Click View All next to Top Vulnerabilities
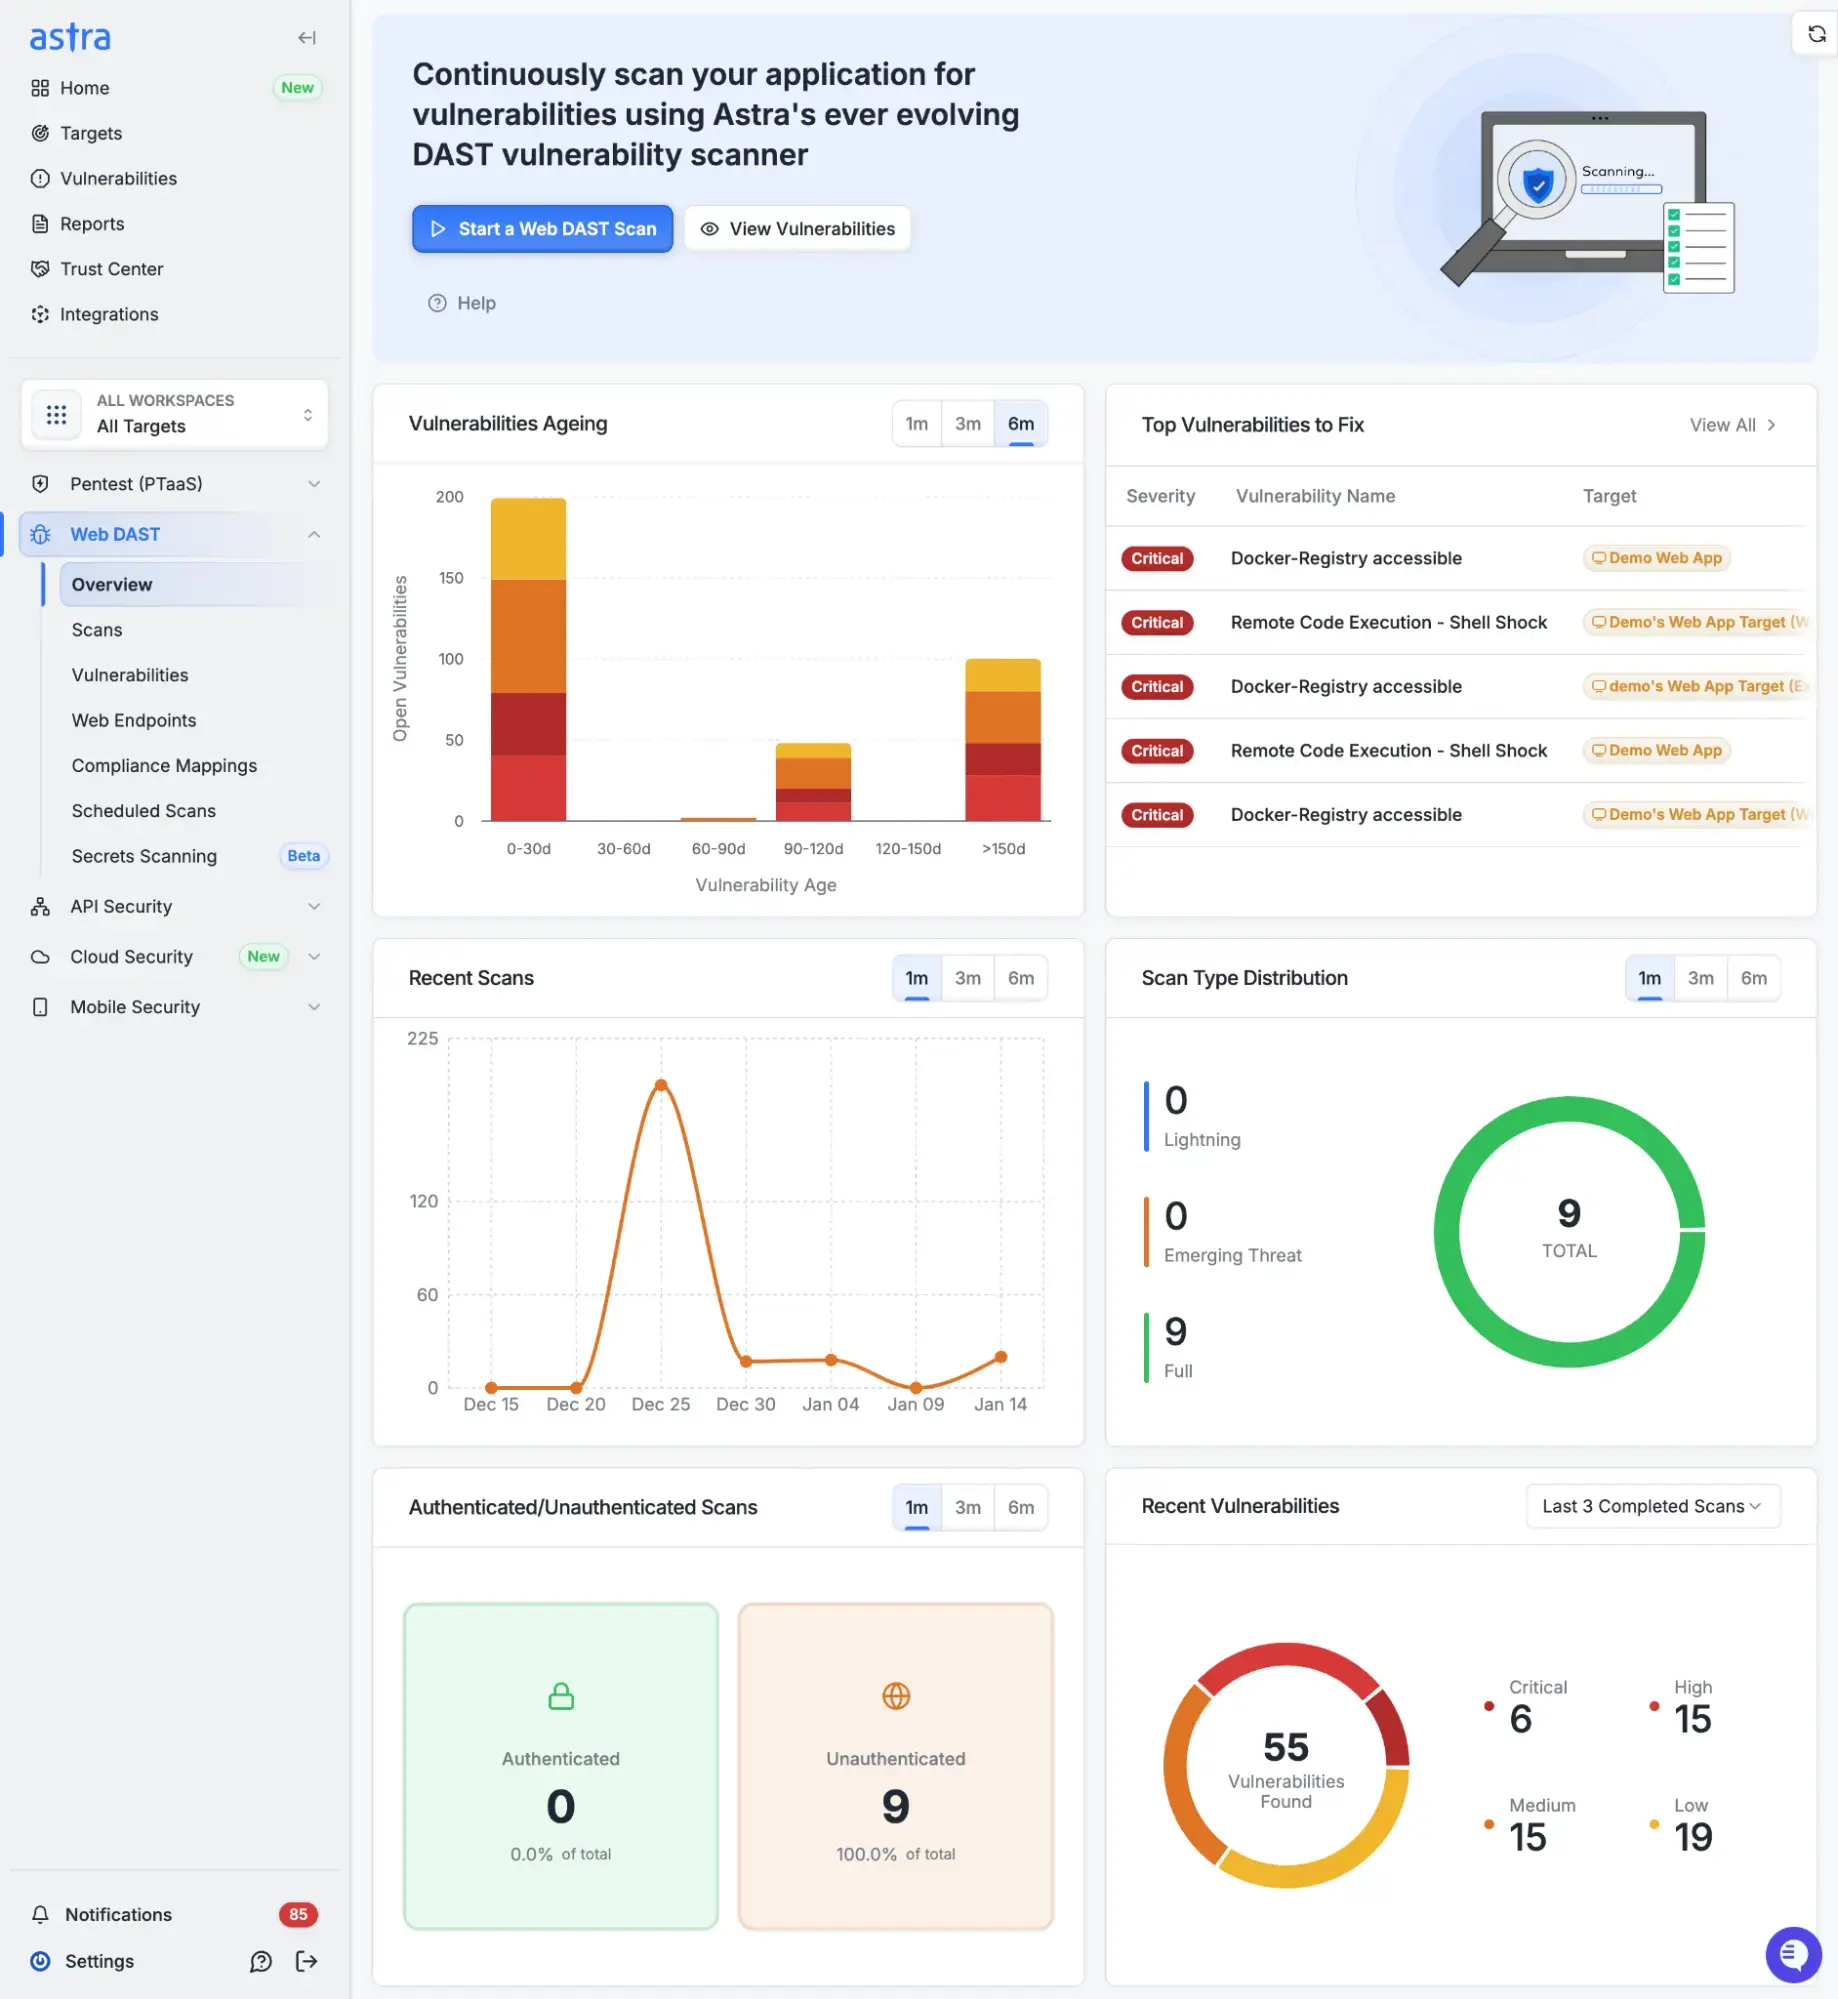This screenshot has height=1999, width=1838. pyautogui.click(x=1733, y=425)
